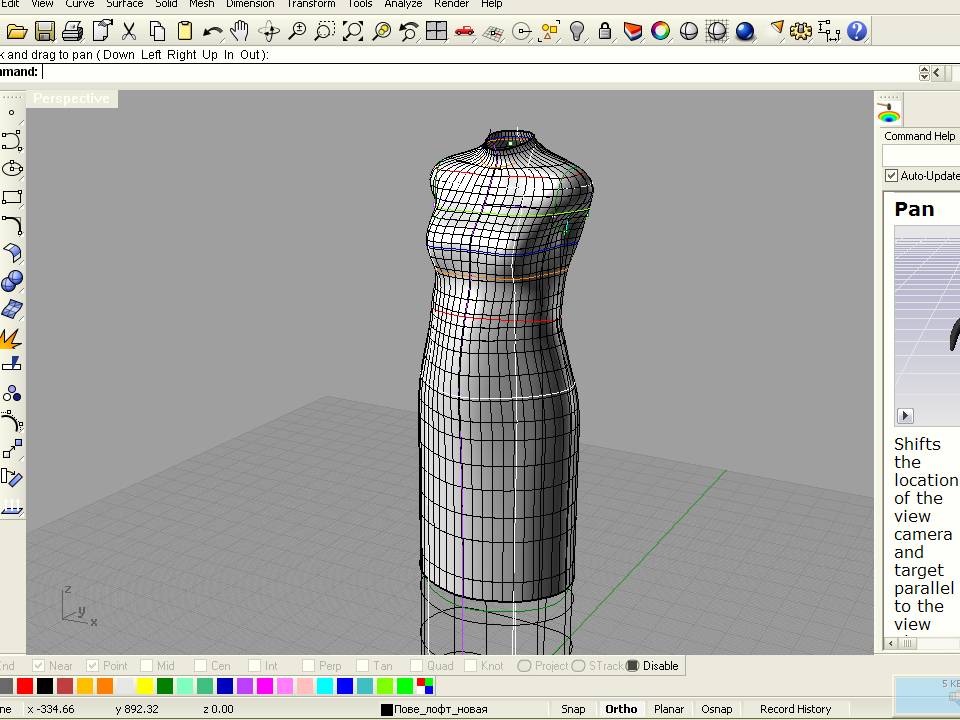This screenshot has height=720, width=960.
Task: Click the Edit Layers stacked icon
Action: pos(632,32)
